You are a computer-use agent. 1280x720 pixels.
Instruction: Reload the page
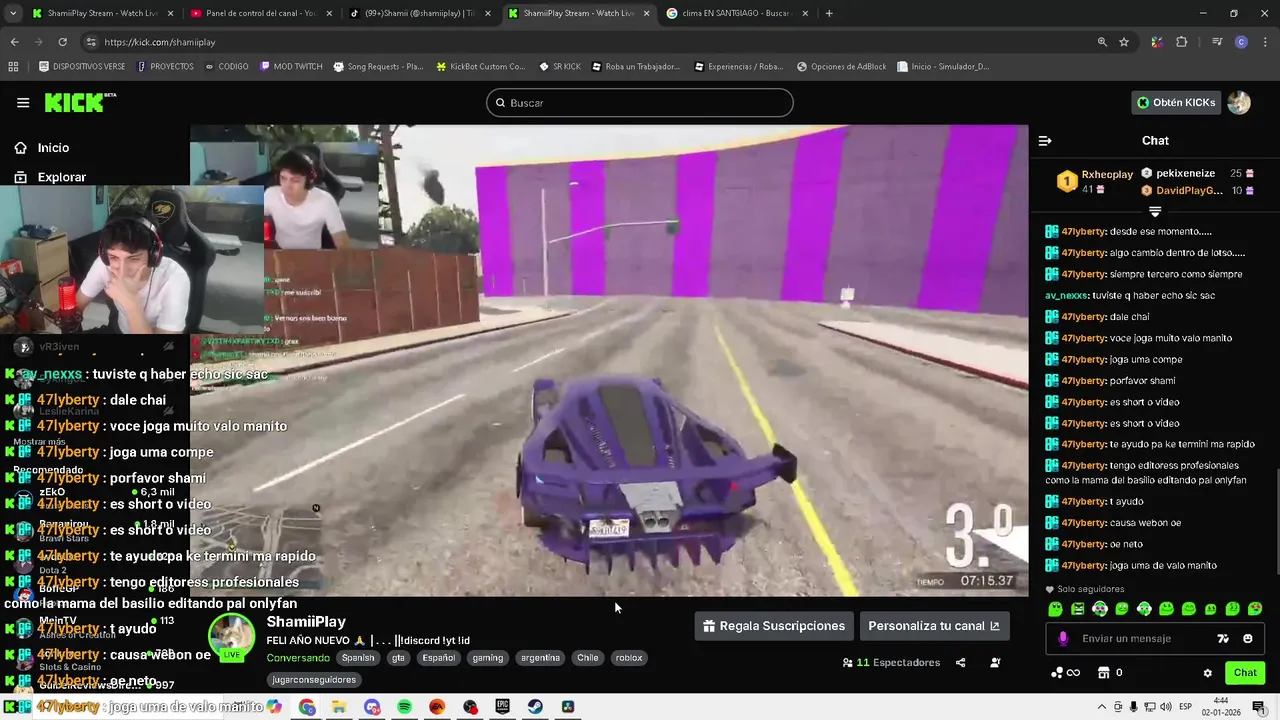pyautogui.click(x=62, y=42)
